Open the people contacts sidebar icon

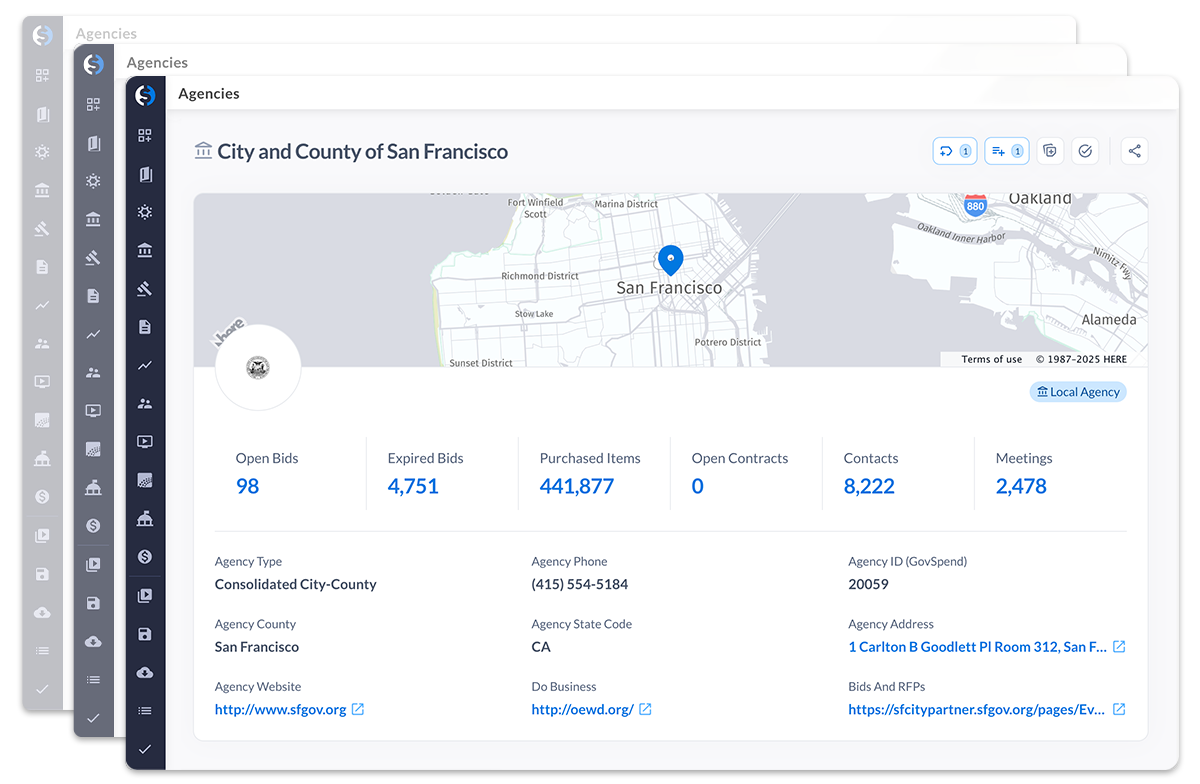point(145,404)
